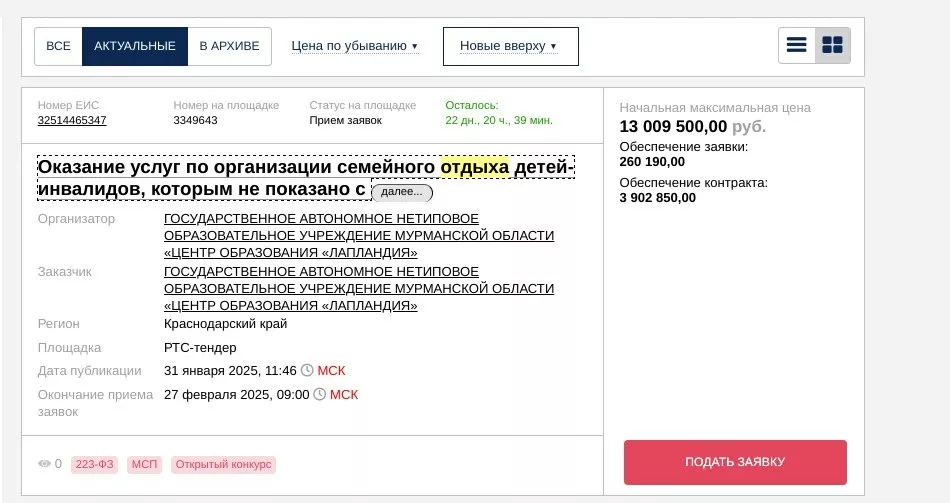Screen dimensions: 950x503
Task: Click the МСП tag
Action: pyautogui.click(x=144, y=464)
